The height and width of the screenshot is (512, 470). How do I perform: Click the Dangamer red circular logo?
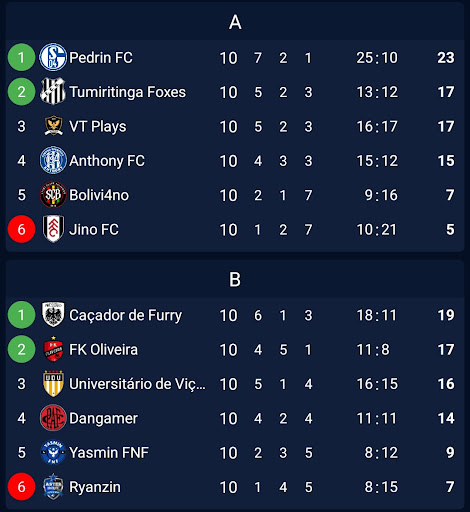point(53,418)
